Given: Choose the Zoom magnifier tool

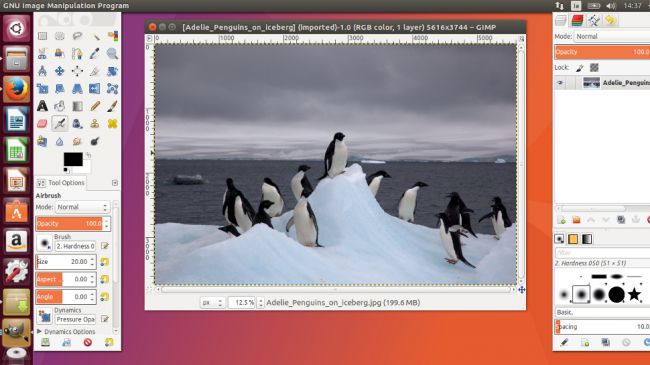Looking at the screenshot, I should tap(112, 54).
